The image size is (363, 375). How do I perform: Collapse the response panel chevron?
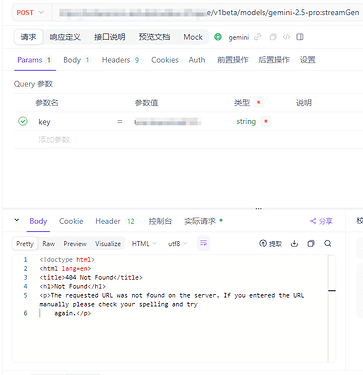point(17,220)
